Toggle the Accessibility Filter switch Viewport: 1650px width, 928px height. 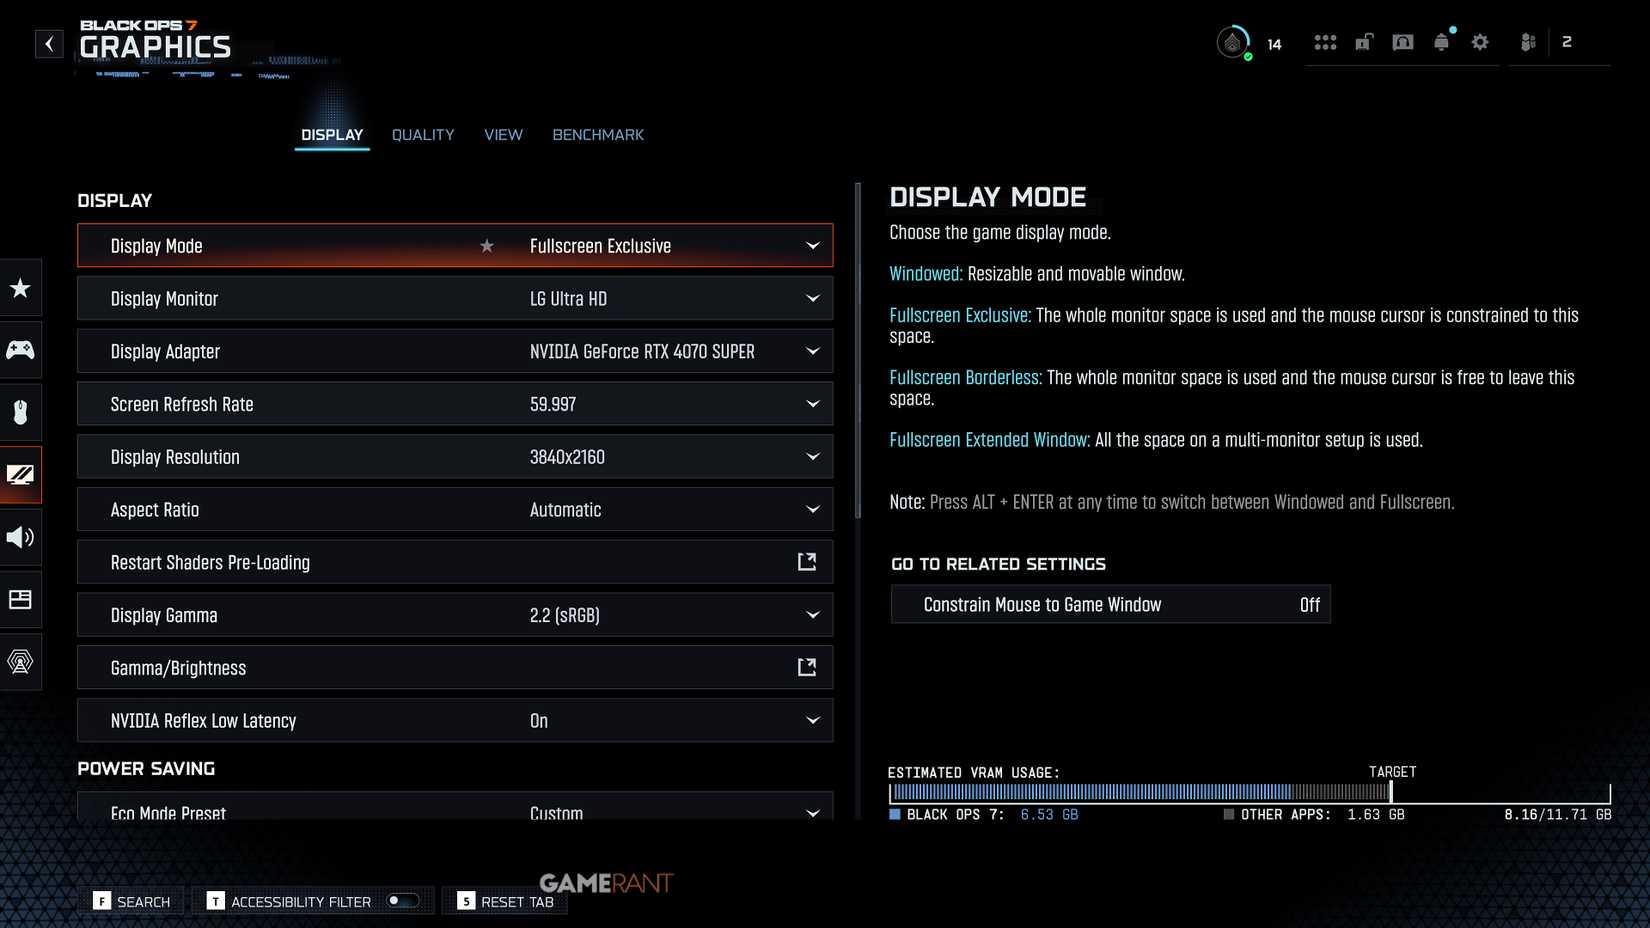403,901
